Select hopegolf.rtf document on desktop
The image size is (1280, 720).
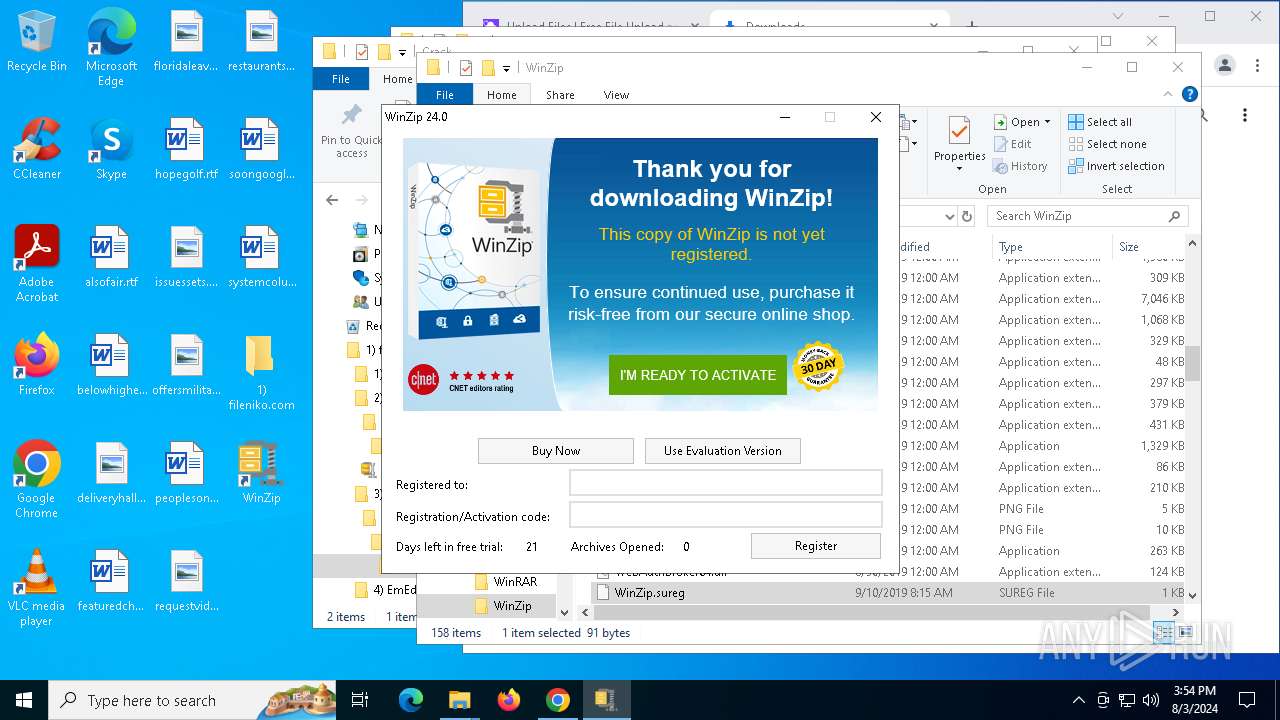[186, 150]
